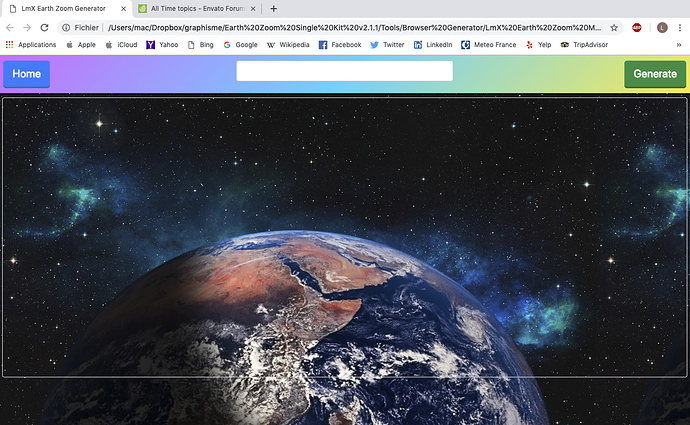The height and width of the screenshot is (425, 690).
Task: Reload the page with the refresh icon
Action: [44, 27]
